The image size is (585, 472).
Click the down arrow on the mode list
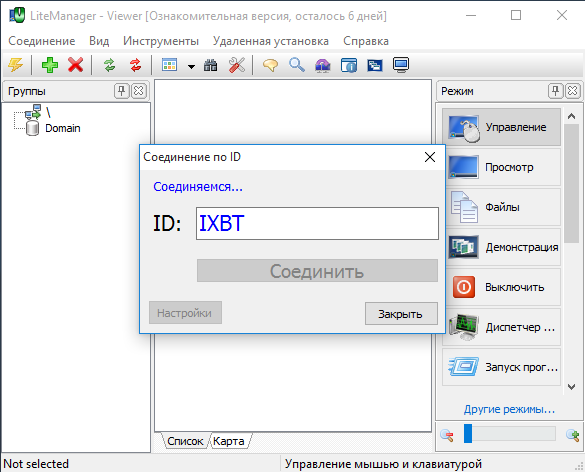click(x=571, y=387)
